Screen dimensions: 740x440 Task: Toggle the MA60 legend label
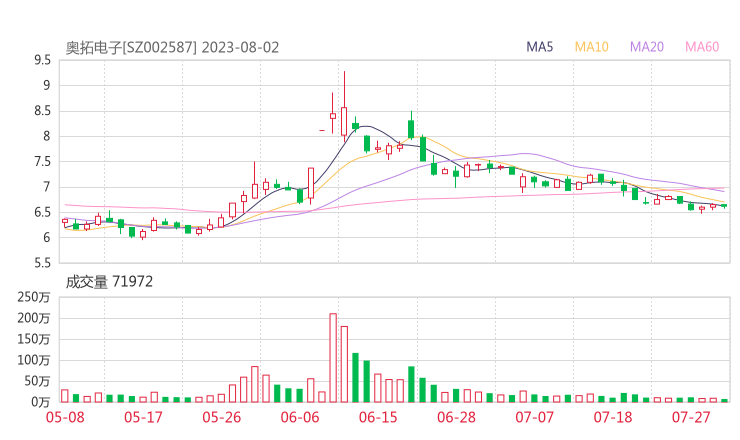click(x=702, y=47)
